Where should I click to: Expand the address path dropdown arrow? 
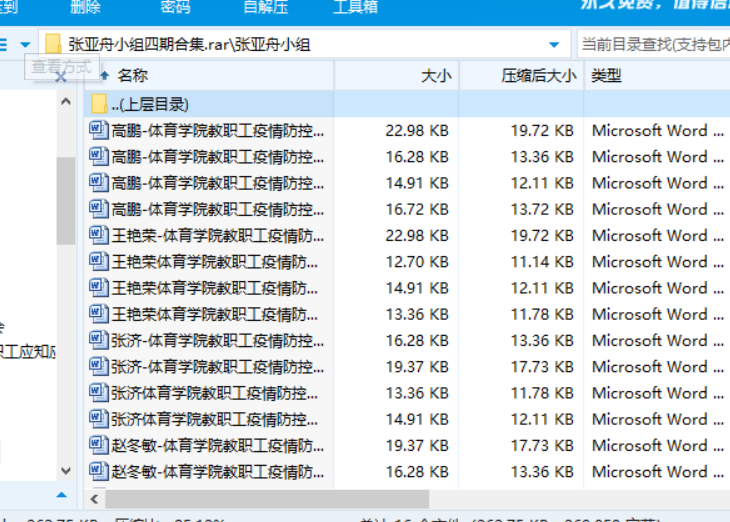coord(554,45)
